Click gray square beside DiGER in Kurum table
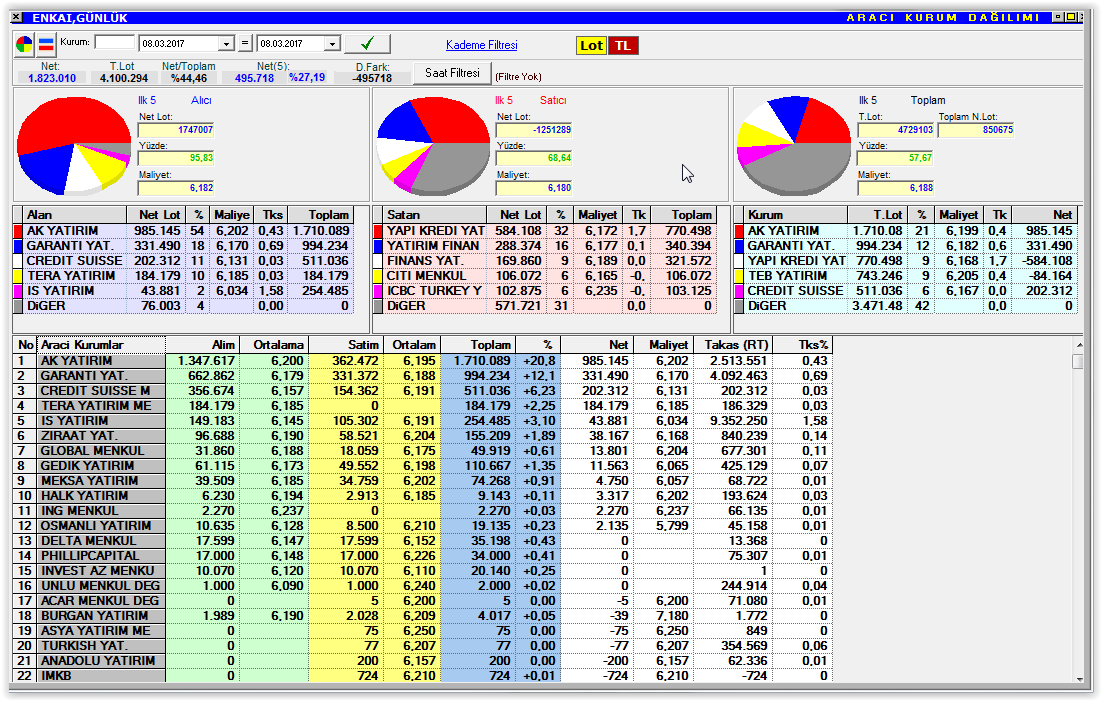This screenshot has width=1102, height=701. click(x=739, y=307)
